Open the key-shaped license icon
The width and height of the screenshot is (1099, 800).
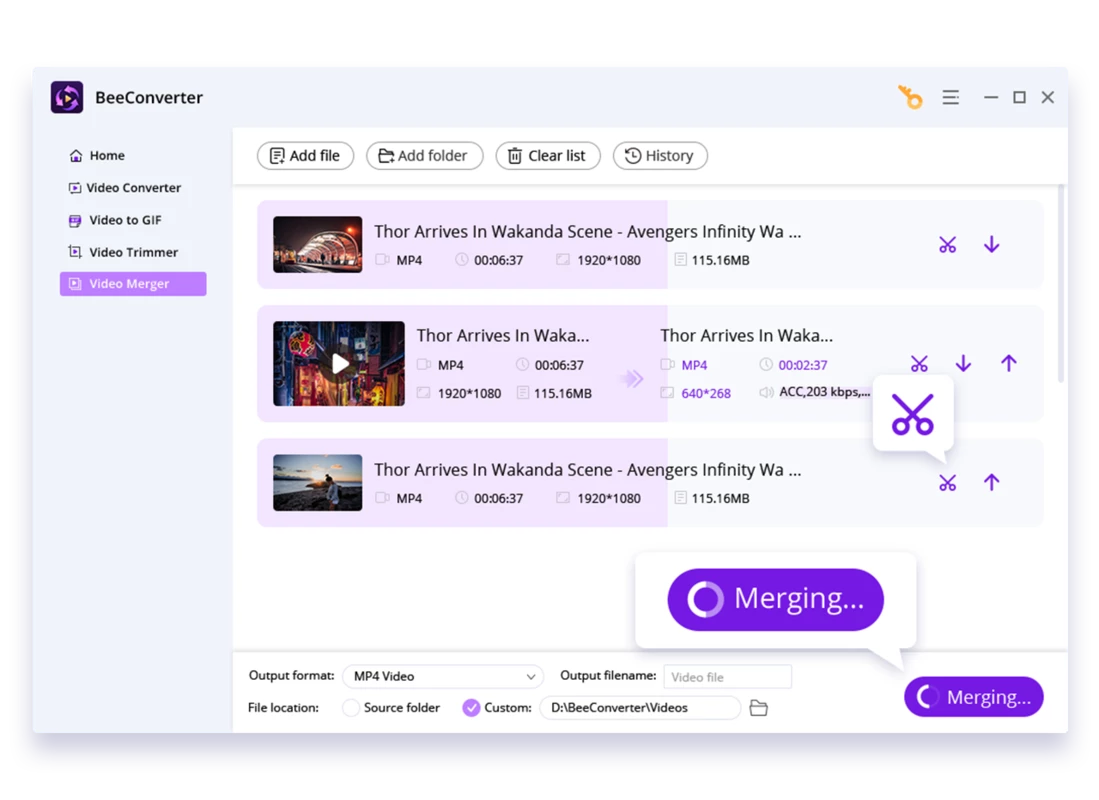pyautogui.click(x=910, y=97)
